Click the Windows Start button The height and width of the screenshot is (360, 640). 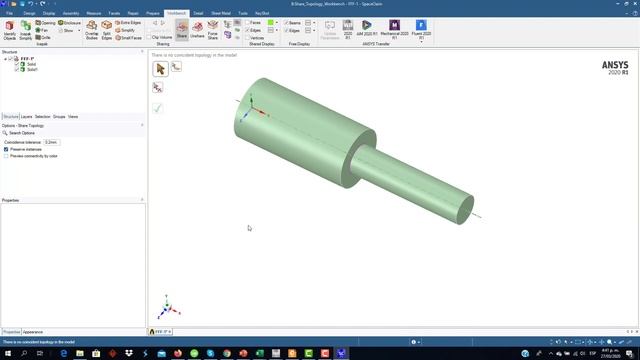pyautogui.click(x=8, y=353)
